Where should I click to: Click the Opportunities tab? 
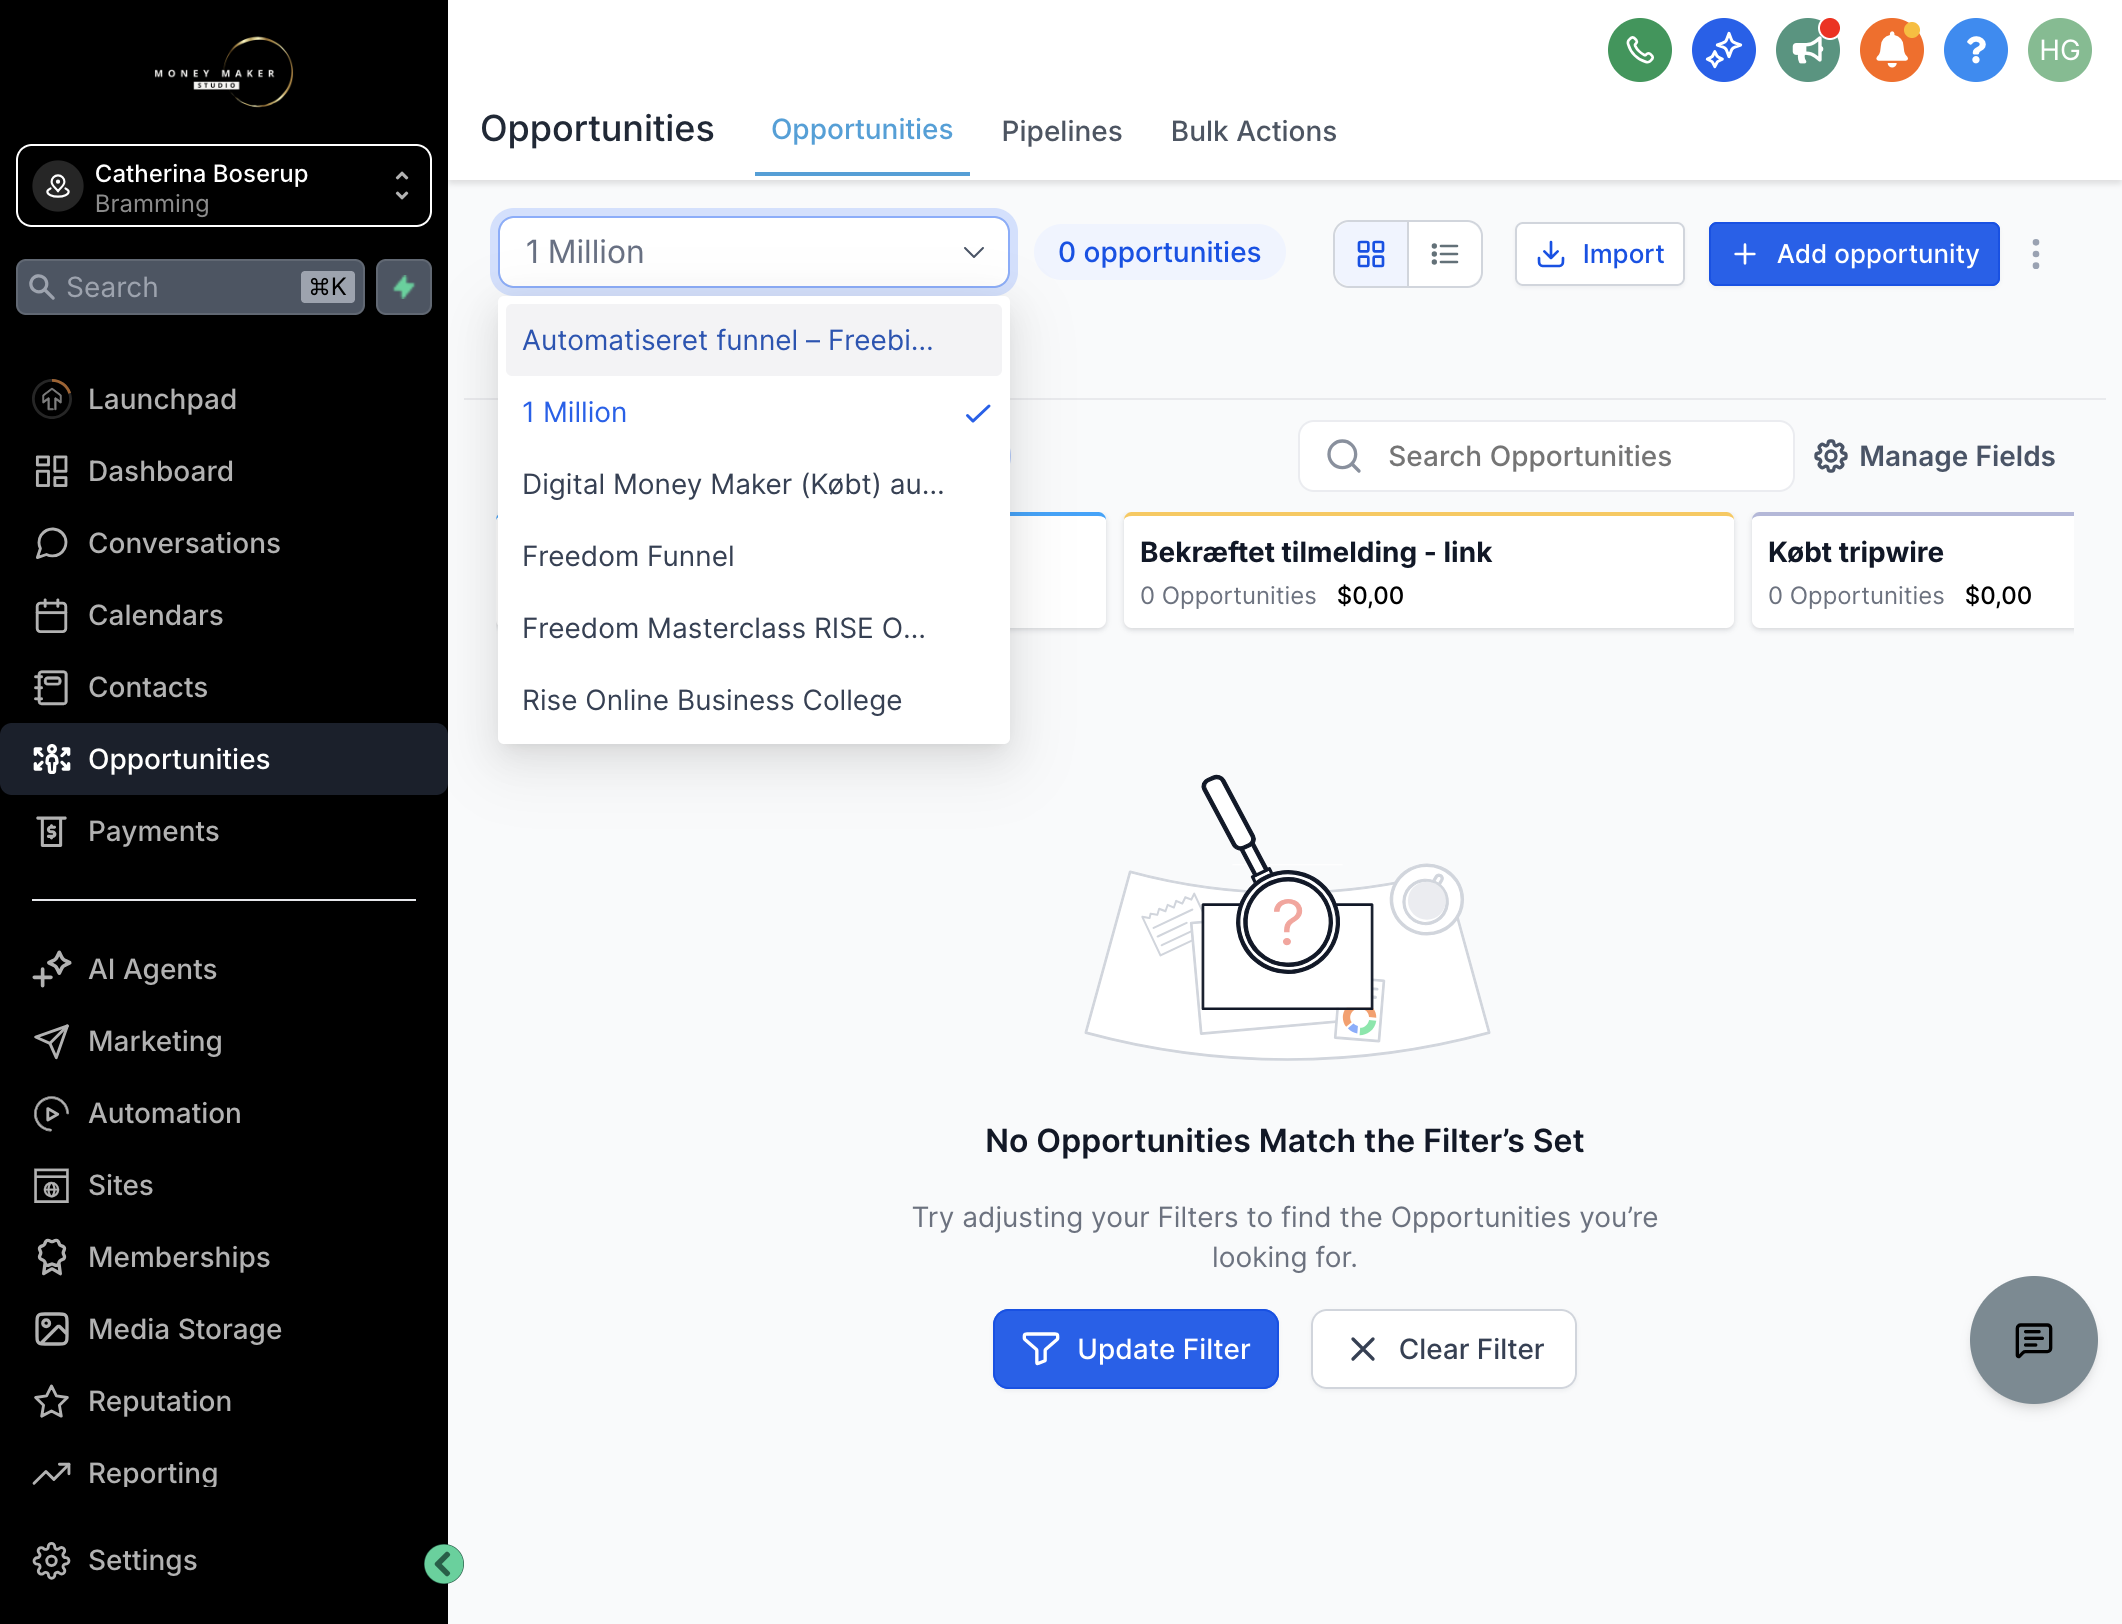(861, 130)
